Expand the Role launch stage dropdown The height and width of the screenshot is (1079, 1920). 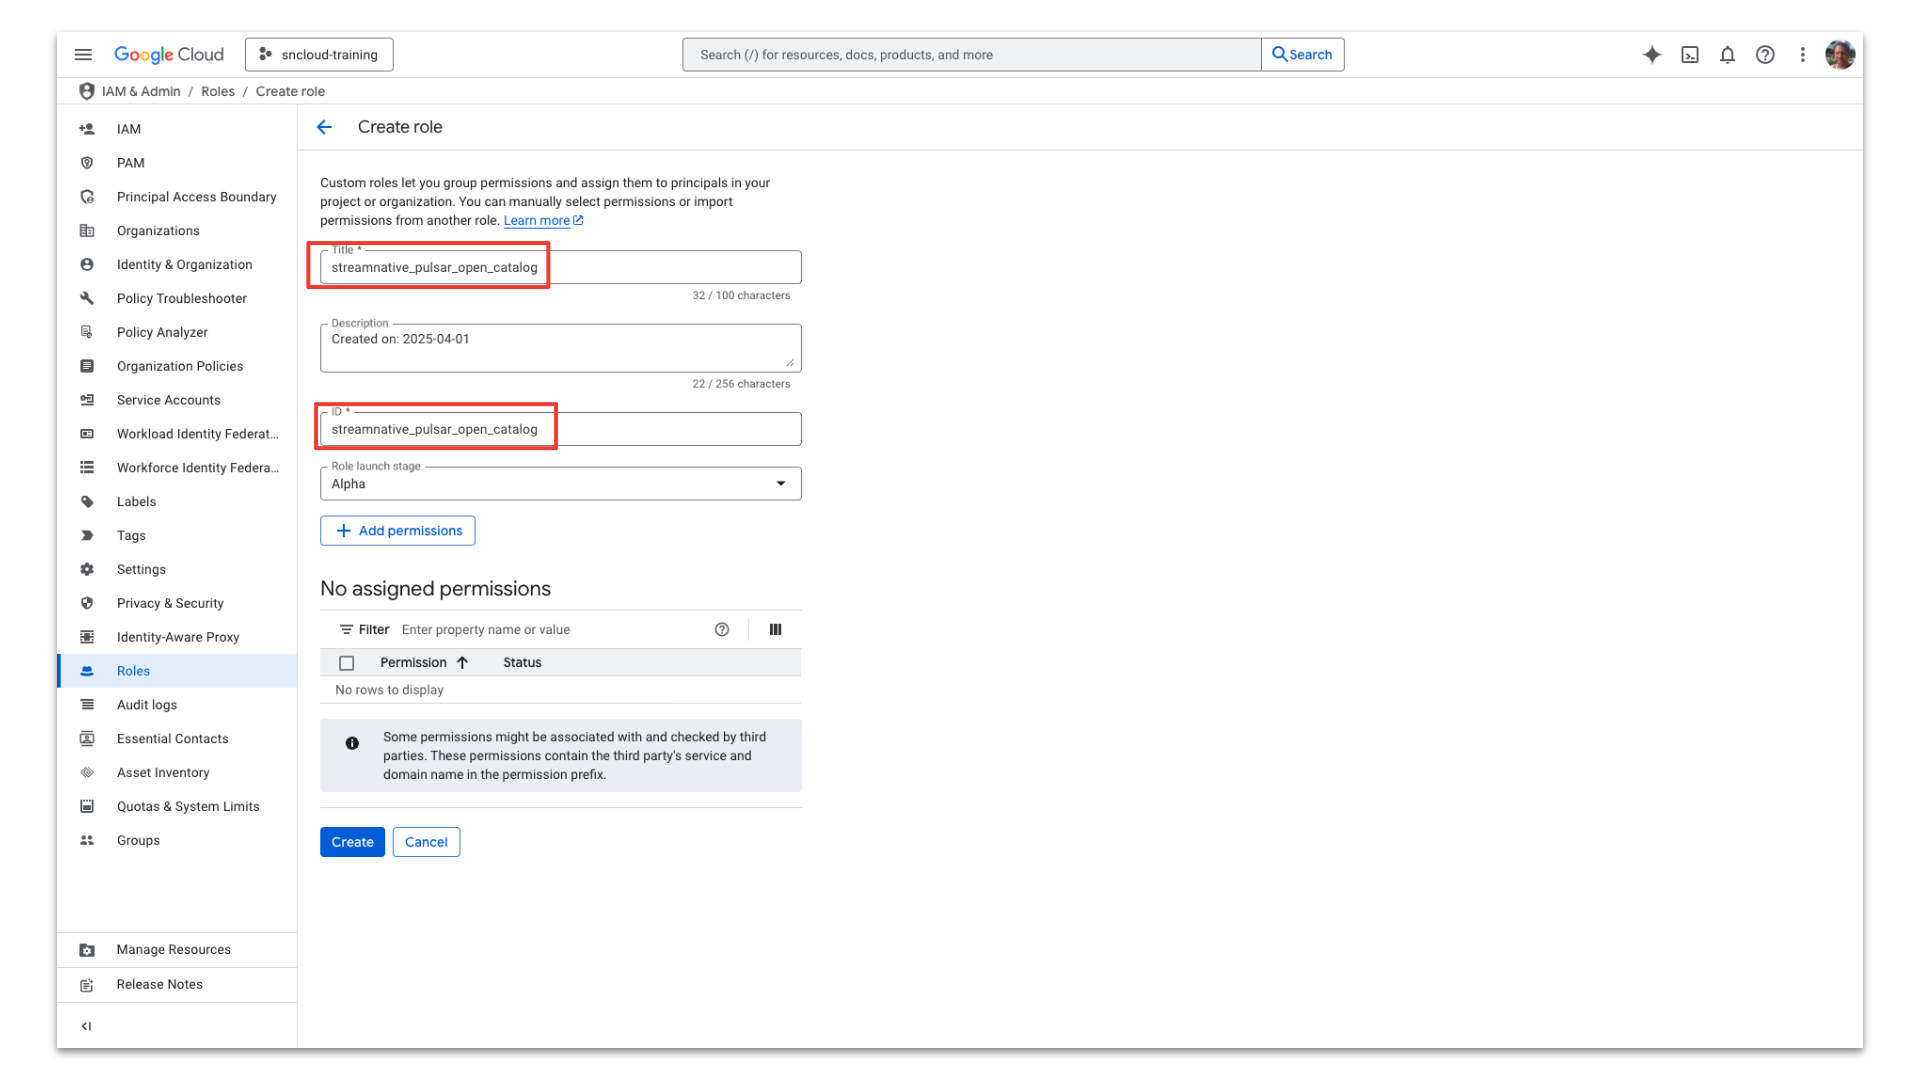(x=560, y=484)
